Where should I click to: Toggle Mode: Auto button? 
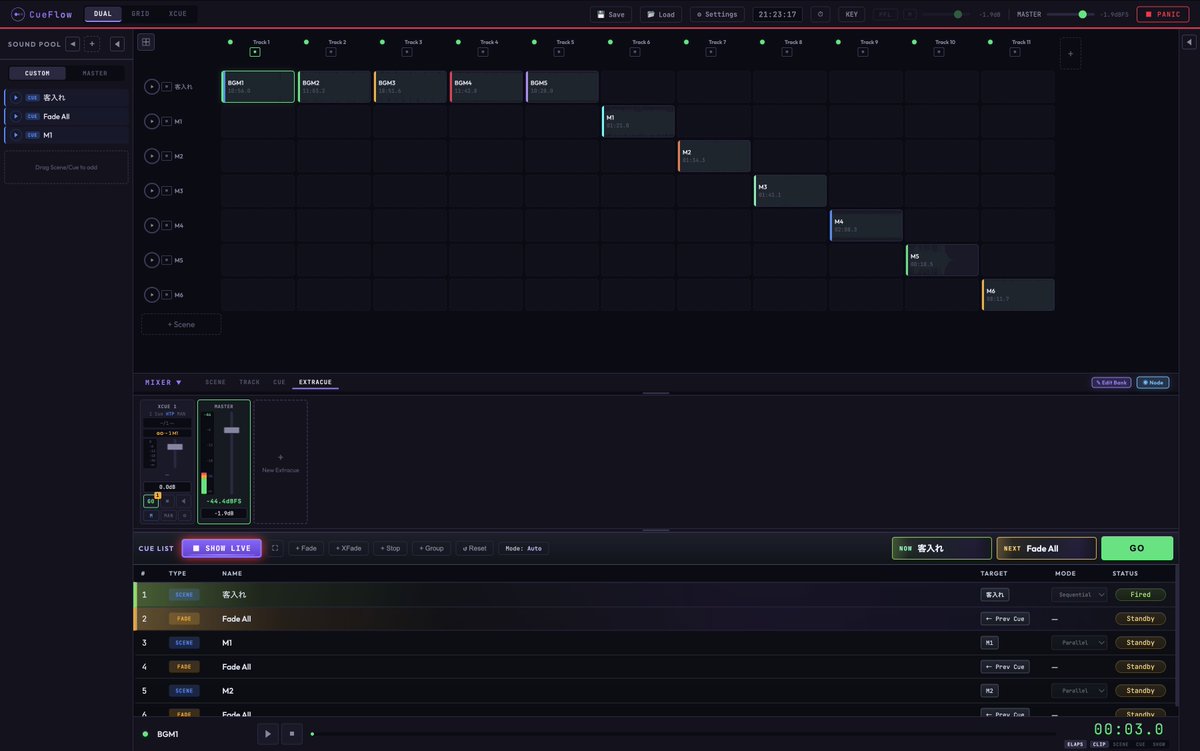tap(524, 548)
